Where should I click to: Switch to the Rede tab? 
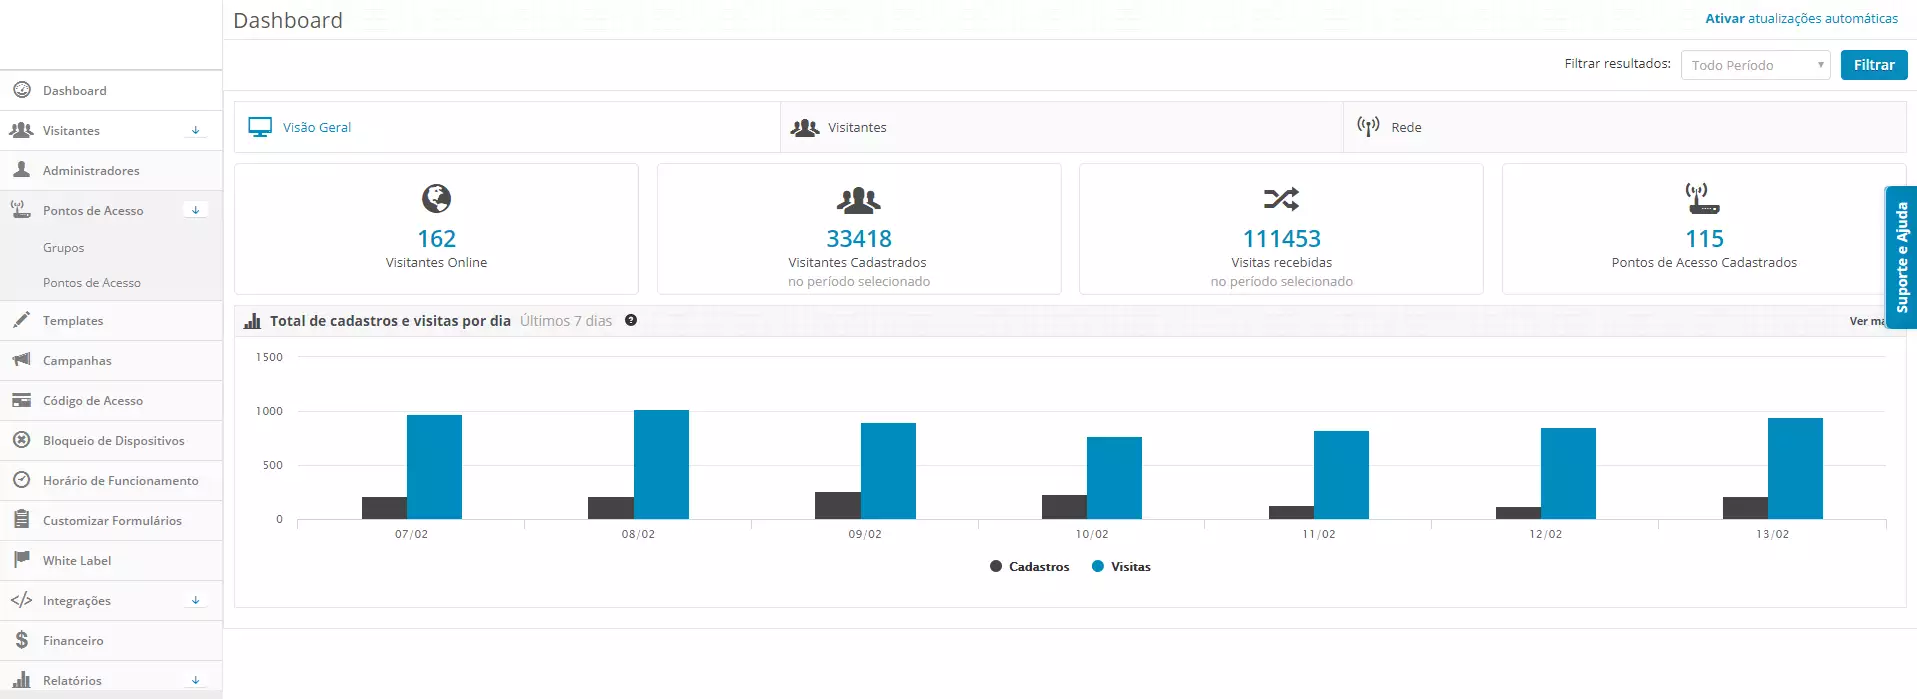(1405, 127)
